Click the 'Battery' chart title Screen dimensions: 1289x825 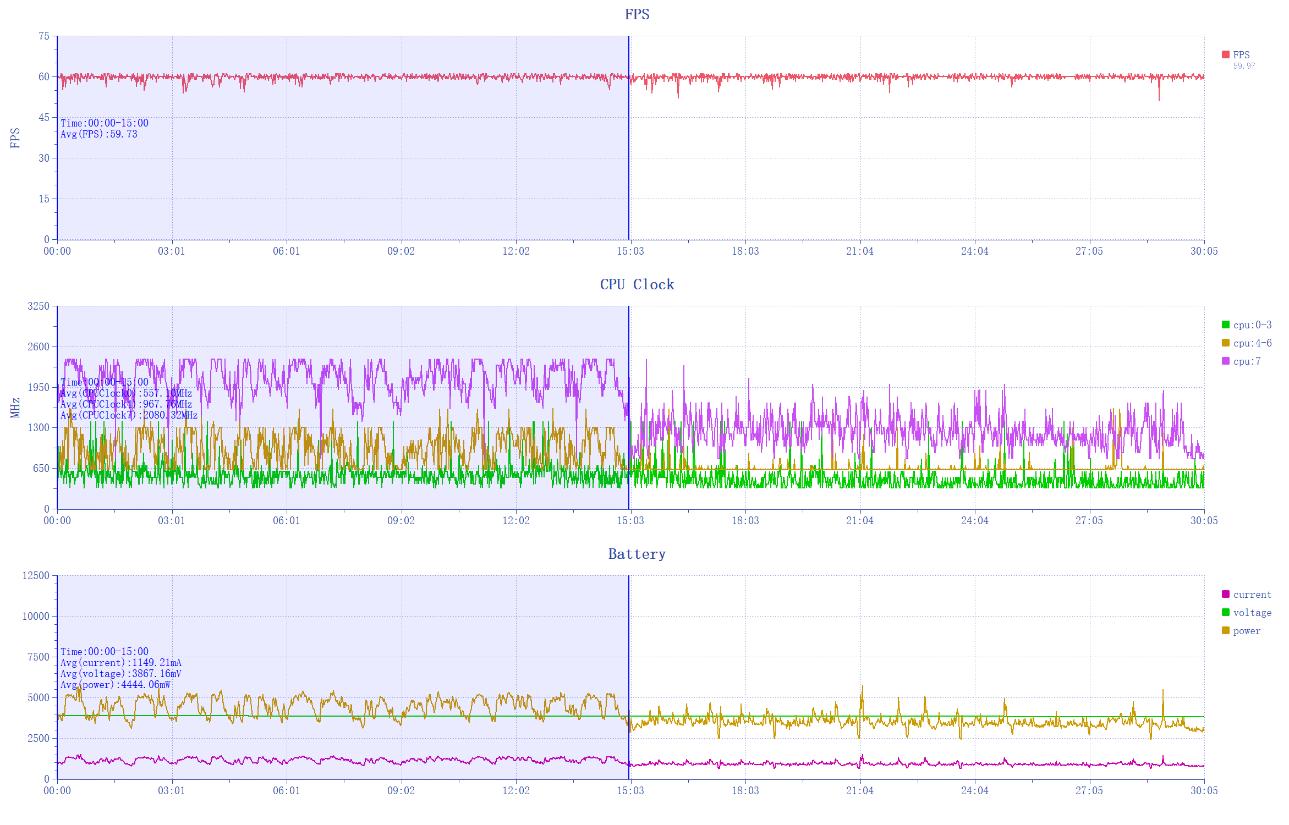[x=637, y=554]
